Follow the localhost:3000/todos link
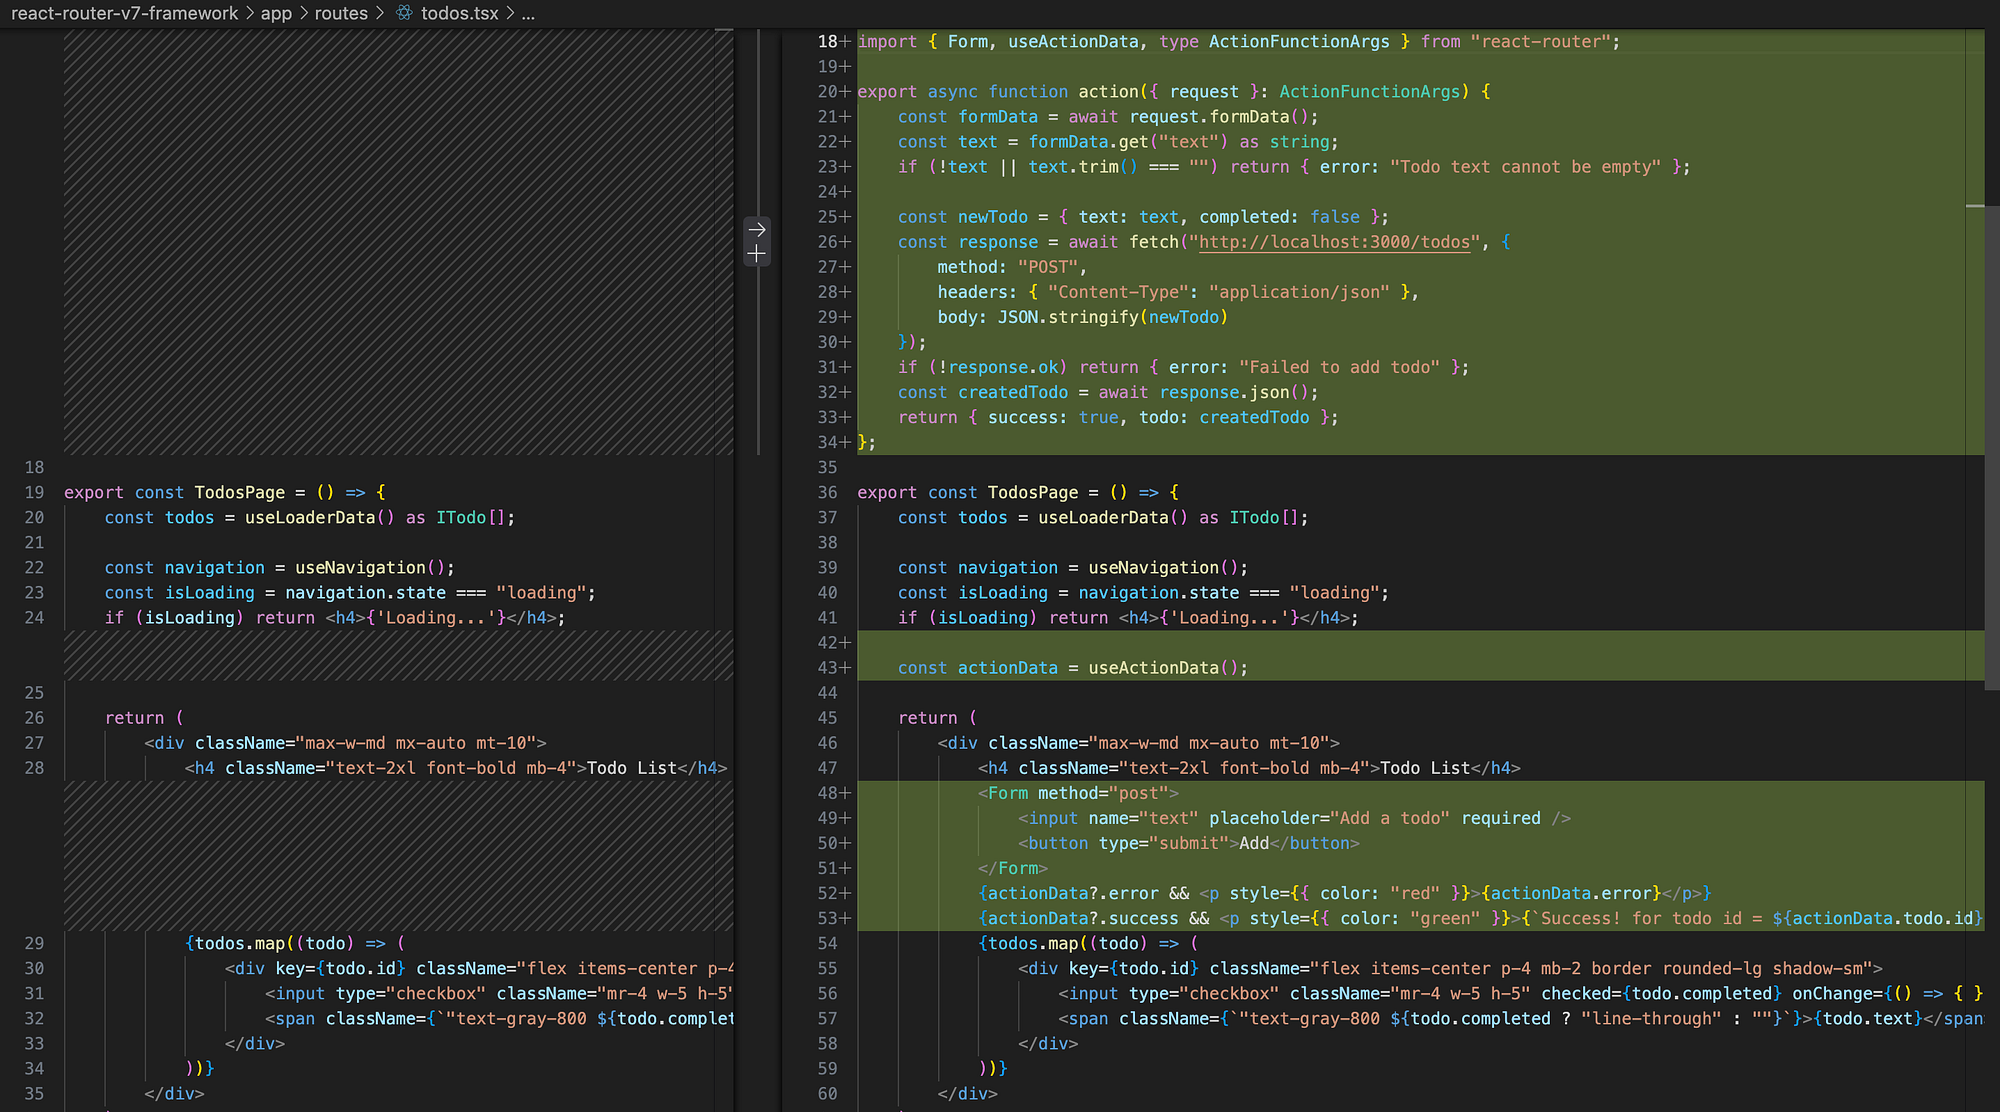Viewport: 2000px width, 1112px height. (1334, 242)
